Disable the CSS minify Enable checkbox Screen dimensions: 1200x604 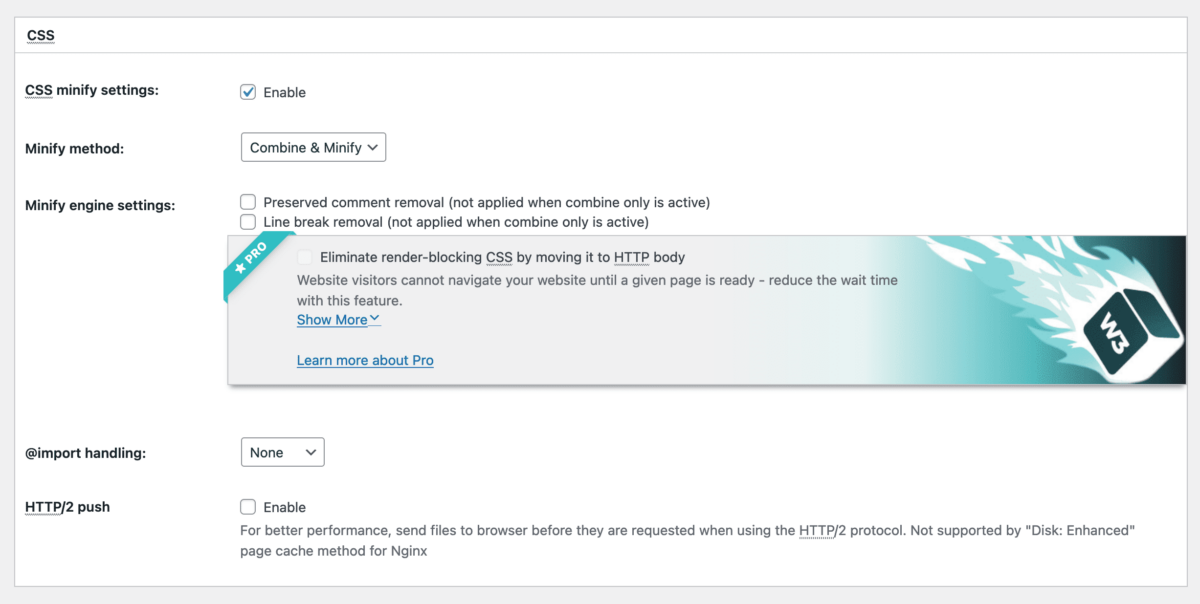[247, 91]
